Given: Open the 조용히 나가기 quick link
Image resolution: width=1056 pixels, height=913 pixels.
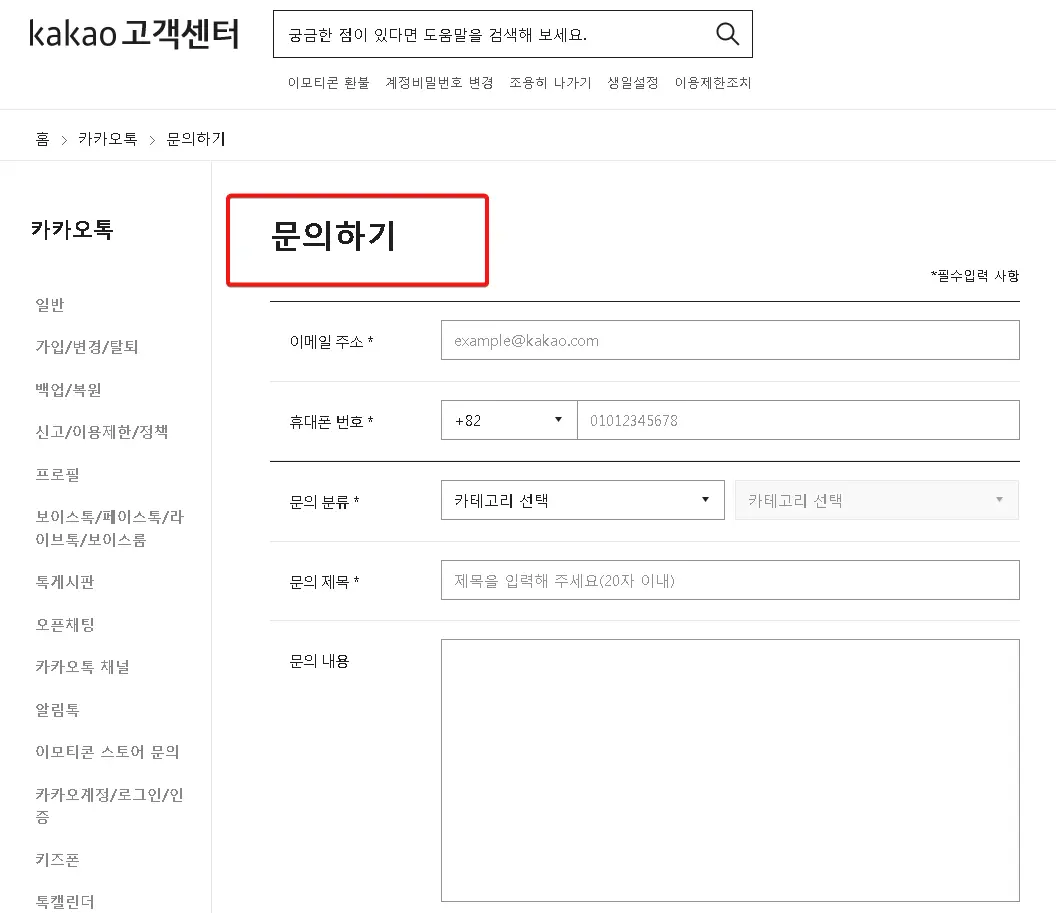Looking at the screenshot, I should pos(550,83).
